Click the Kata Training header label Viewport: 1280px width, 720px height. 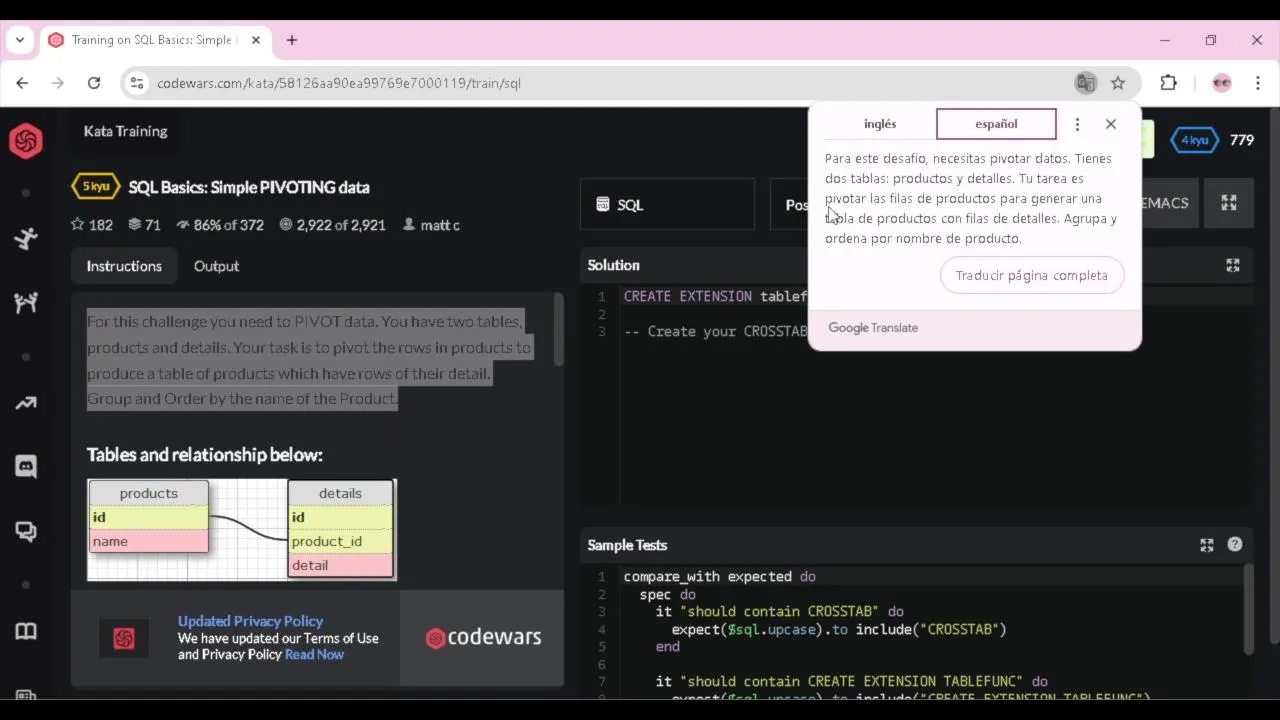125,131
